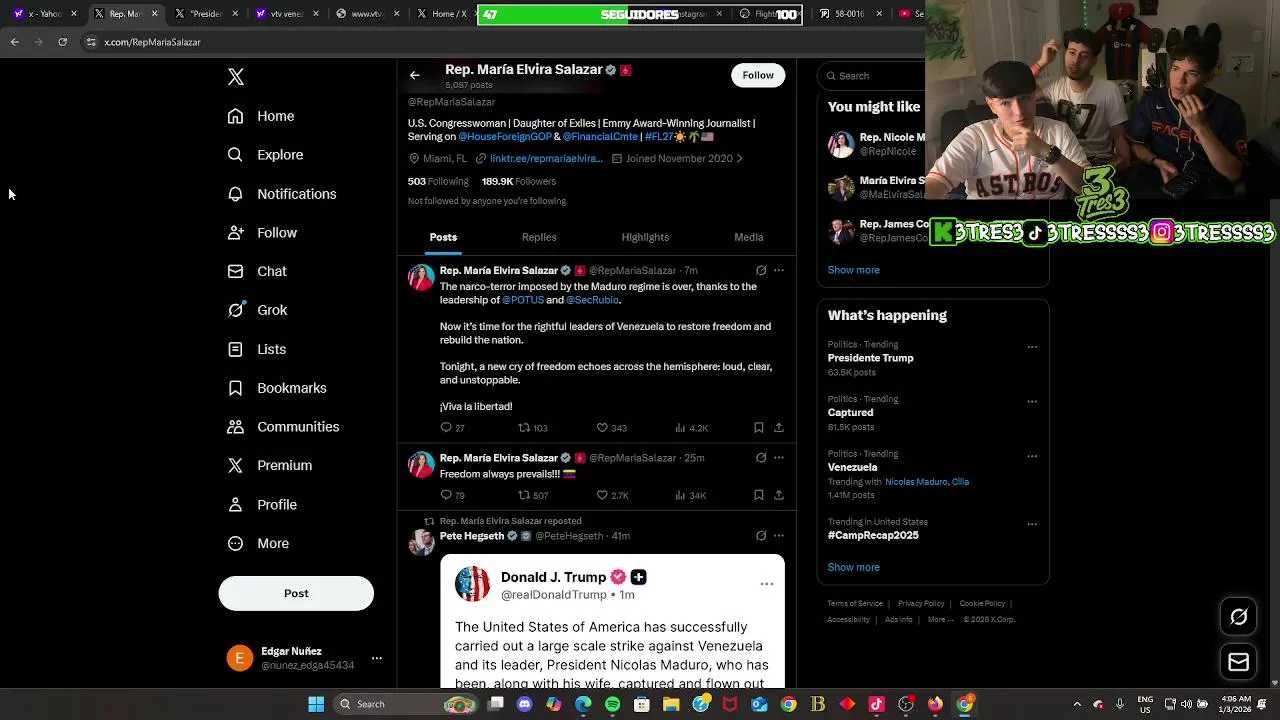Bookmark the Freedom always prevails post

[x=759, y=495]
